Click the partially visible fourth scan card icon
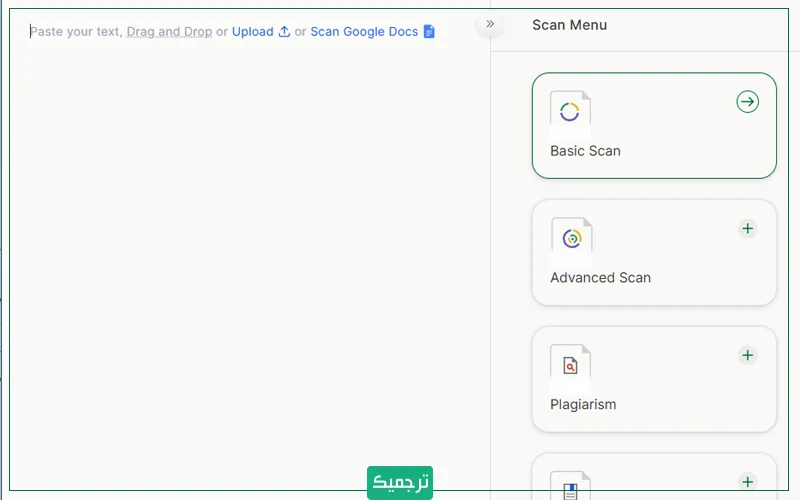800x500 pixels. coord(570,486)
